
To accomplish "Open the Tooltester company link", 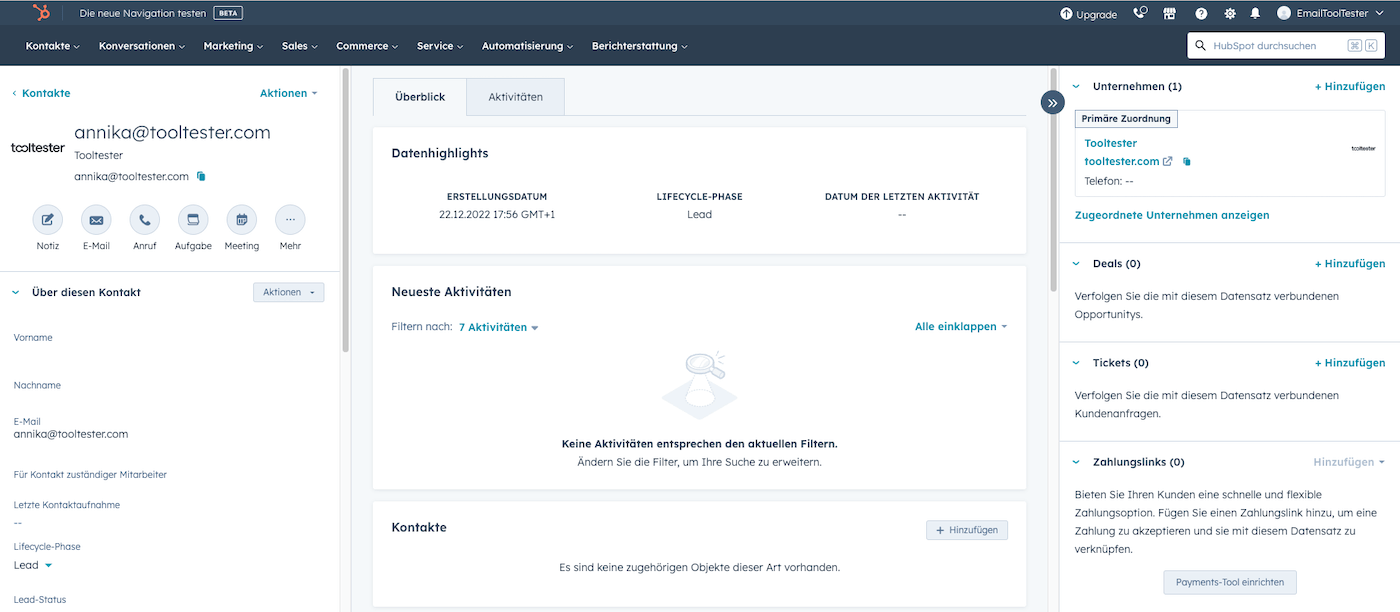I will (x=1111, y=143).
